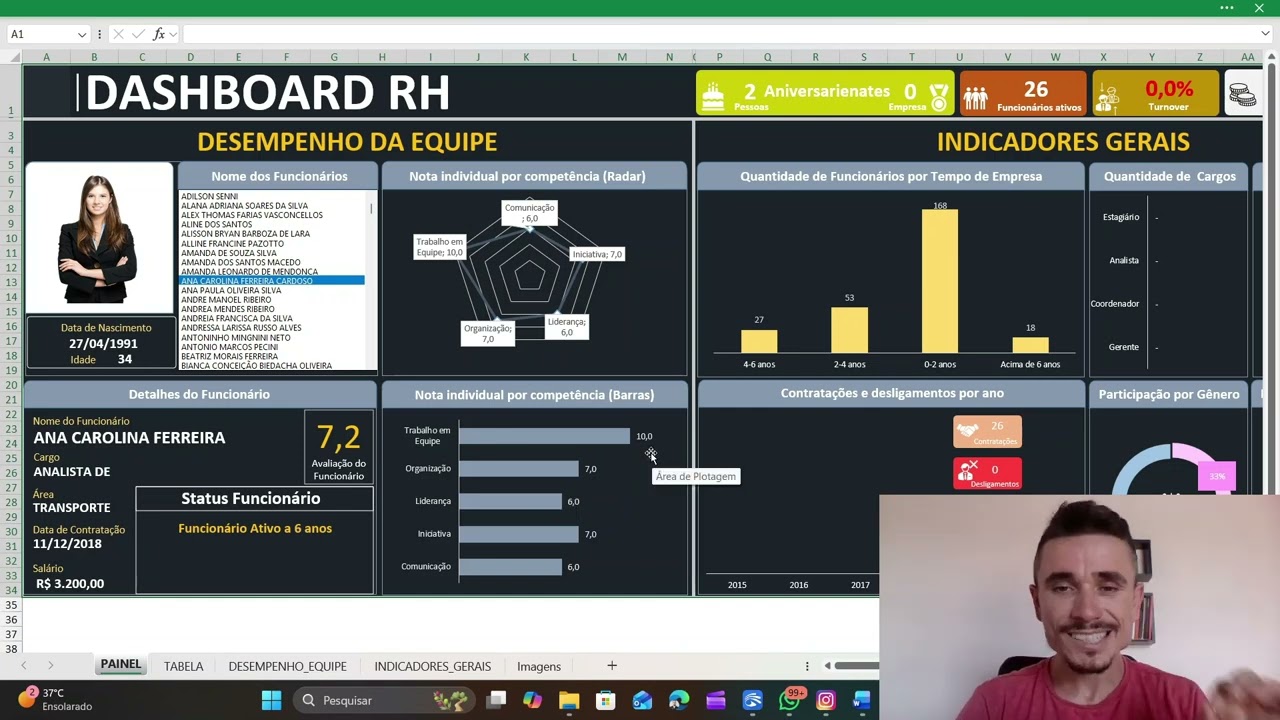The width and height of the screenshot is (1280, 720).
Task: Open the sheet tab options dots
Action: pos(807,666)
